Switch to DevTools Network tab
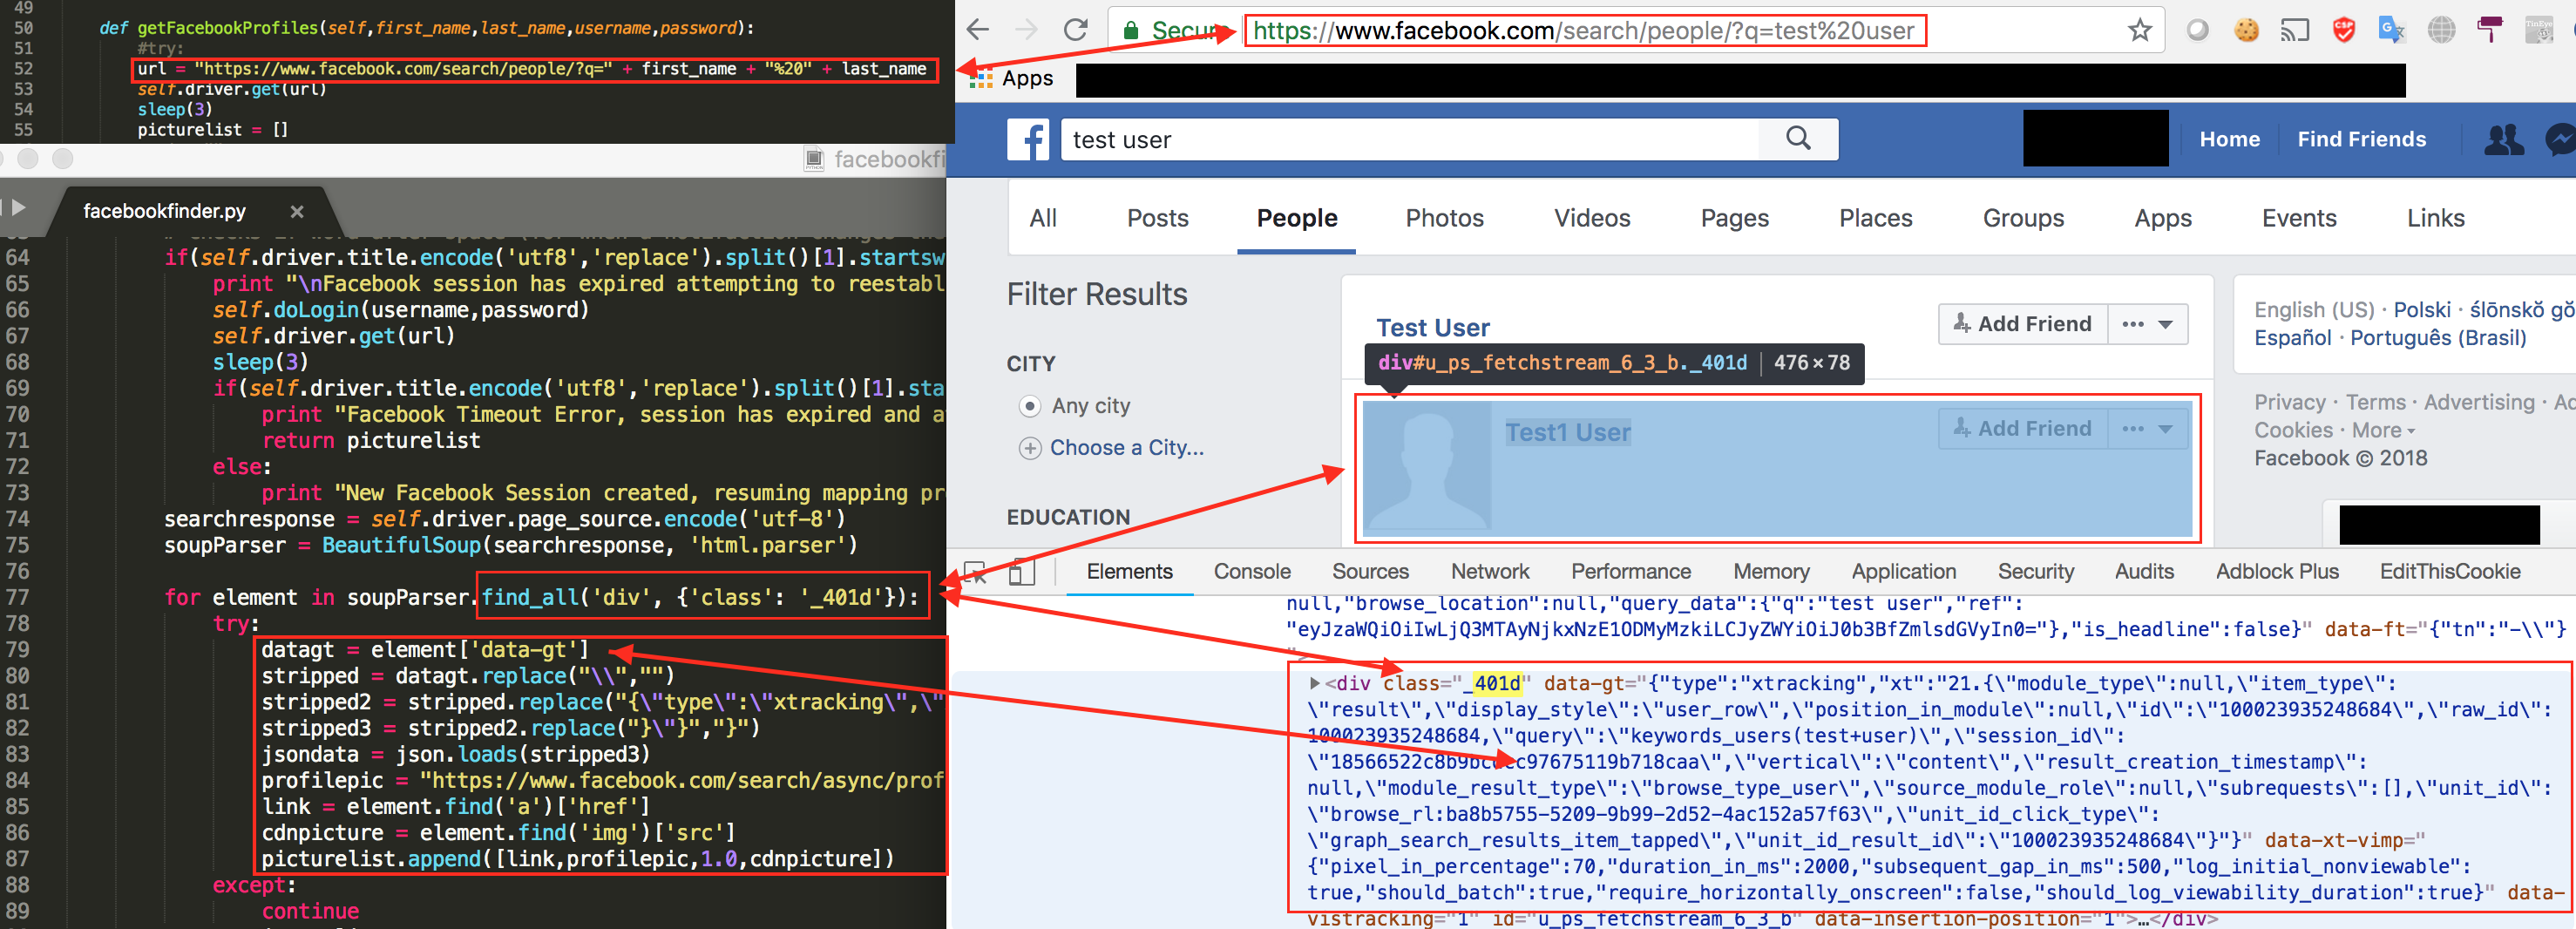The height and width of the screenshot is (929, 2576). coord(1490,572)
